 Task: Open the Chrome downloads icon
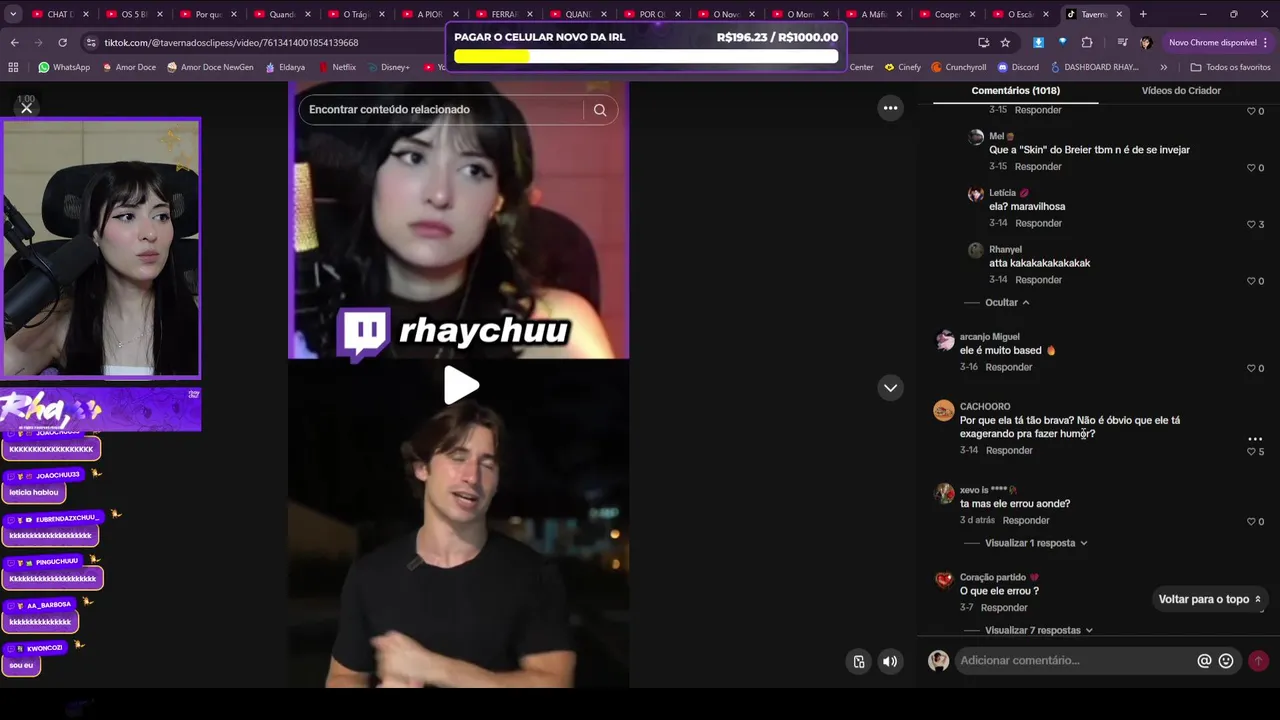coord(1038,43)
